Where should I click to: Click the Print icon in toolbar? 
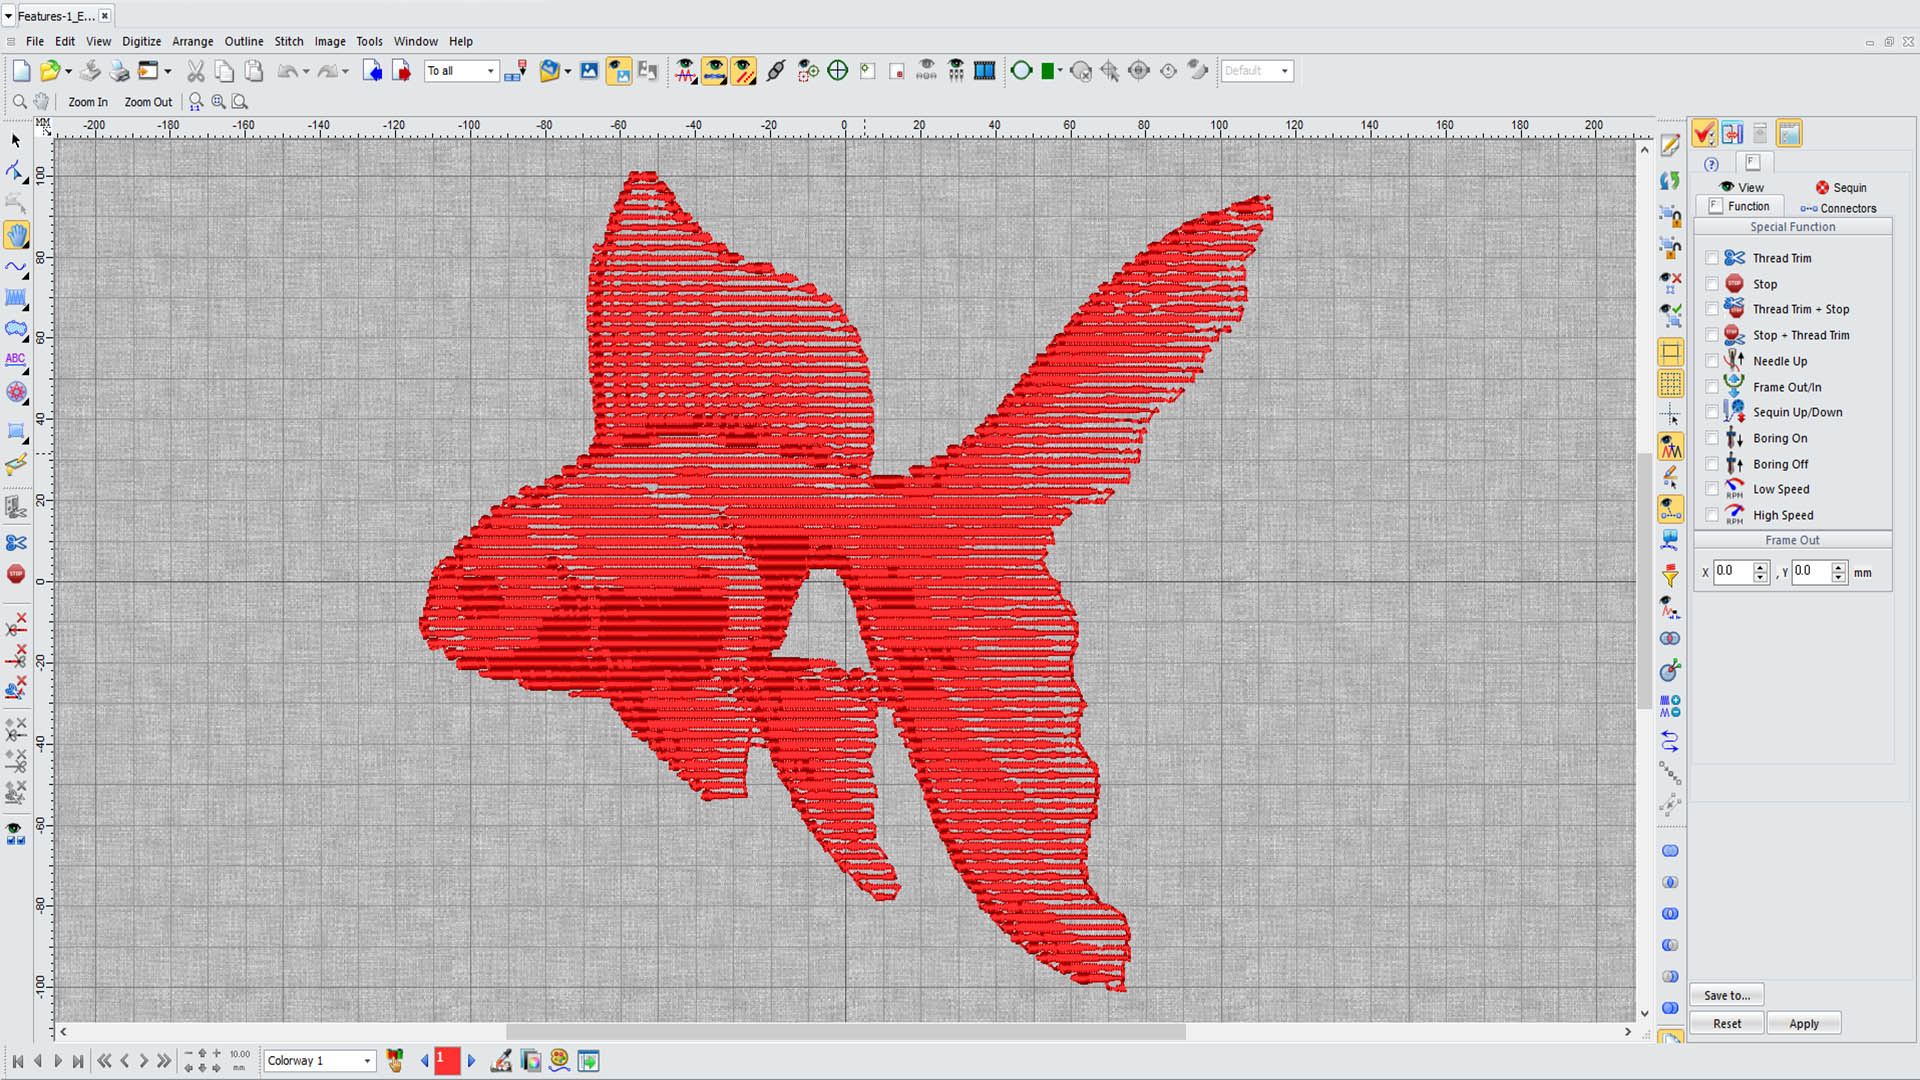[x=120, y=71]
